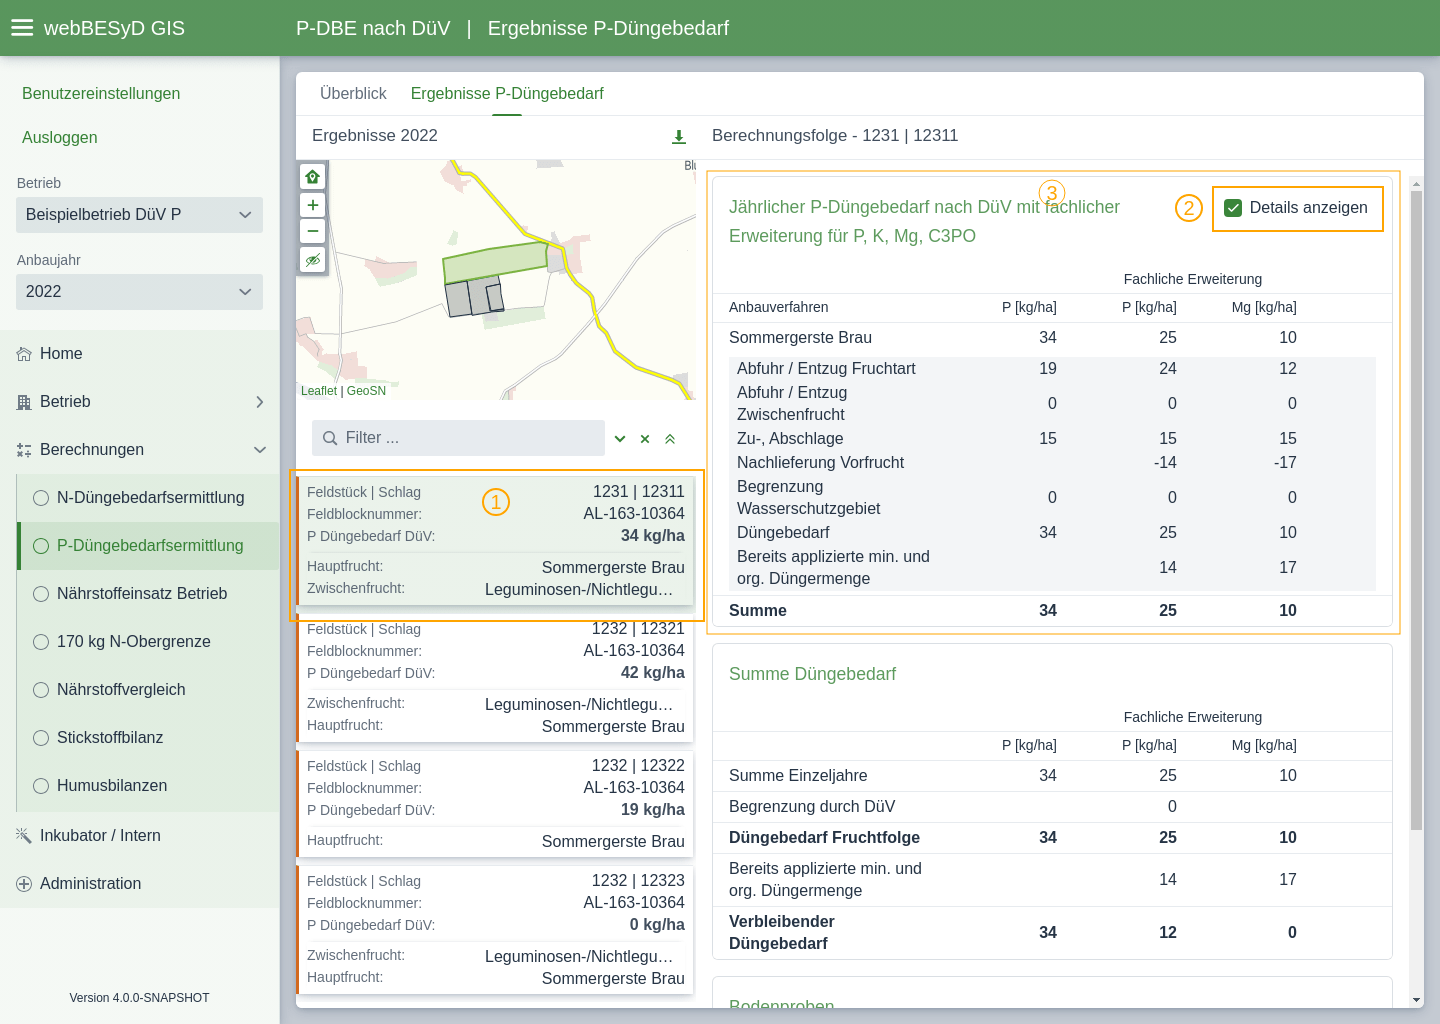The height and width of the screenshot is (1024, 1440).
Task: Select field card 1232 | 12321
Action: pyautogui.click(x=495, y=678)
